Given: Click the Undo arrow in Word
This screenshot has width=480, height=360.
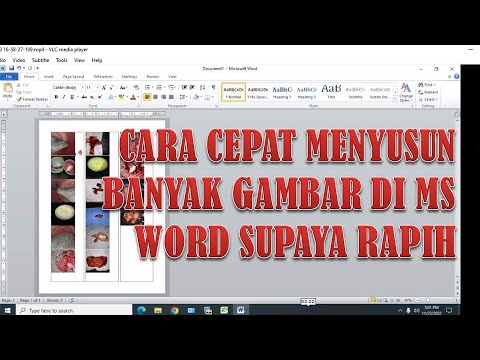Looking at the screenshot, I should (19, 68).
